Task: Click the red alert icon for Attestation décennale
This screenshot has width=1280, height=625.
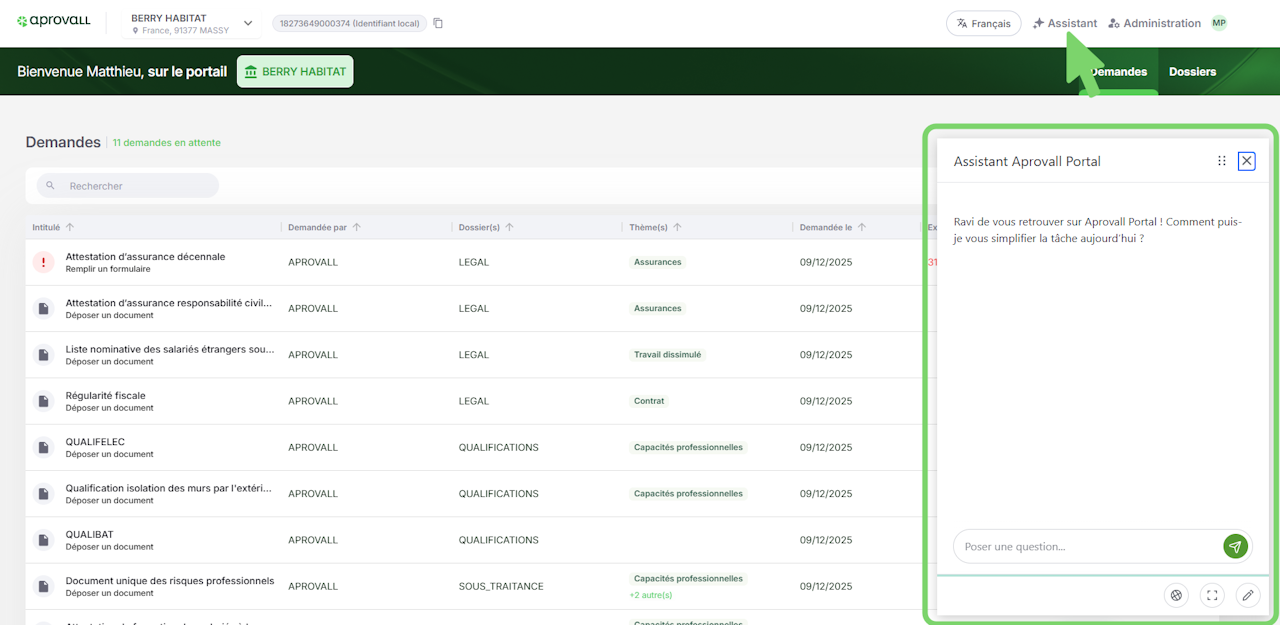Action: pyautogui.click(x=44, y=262)
